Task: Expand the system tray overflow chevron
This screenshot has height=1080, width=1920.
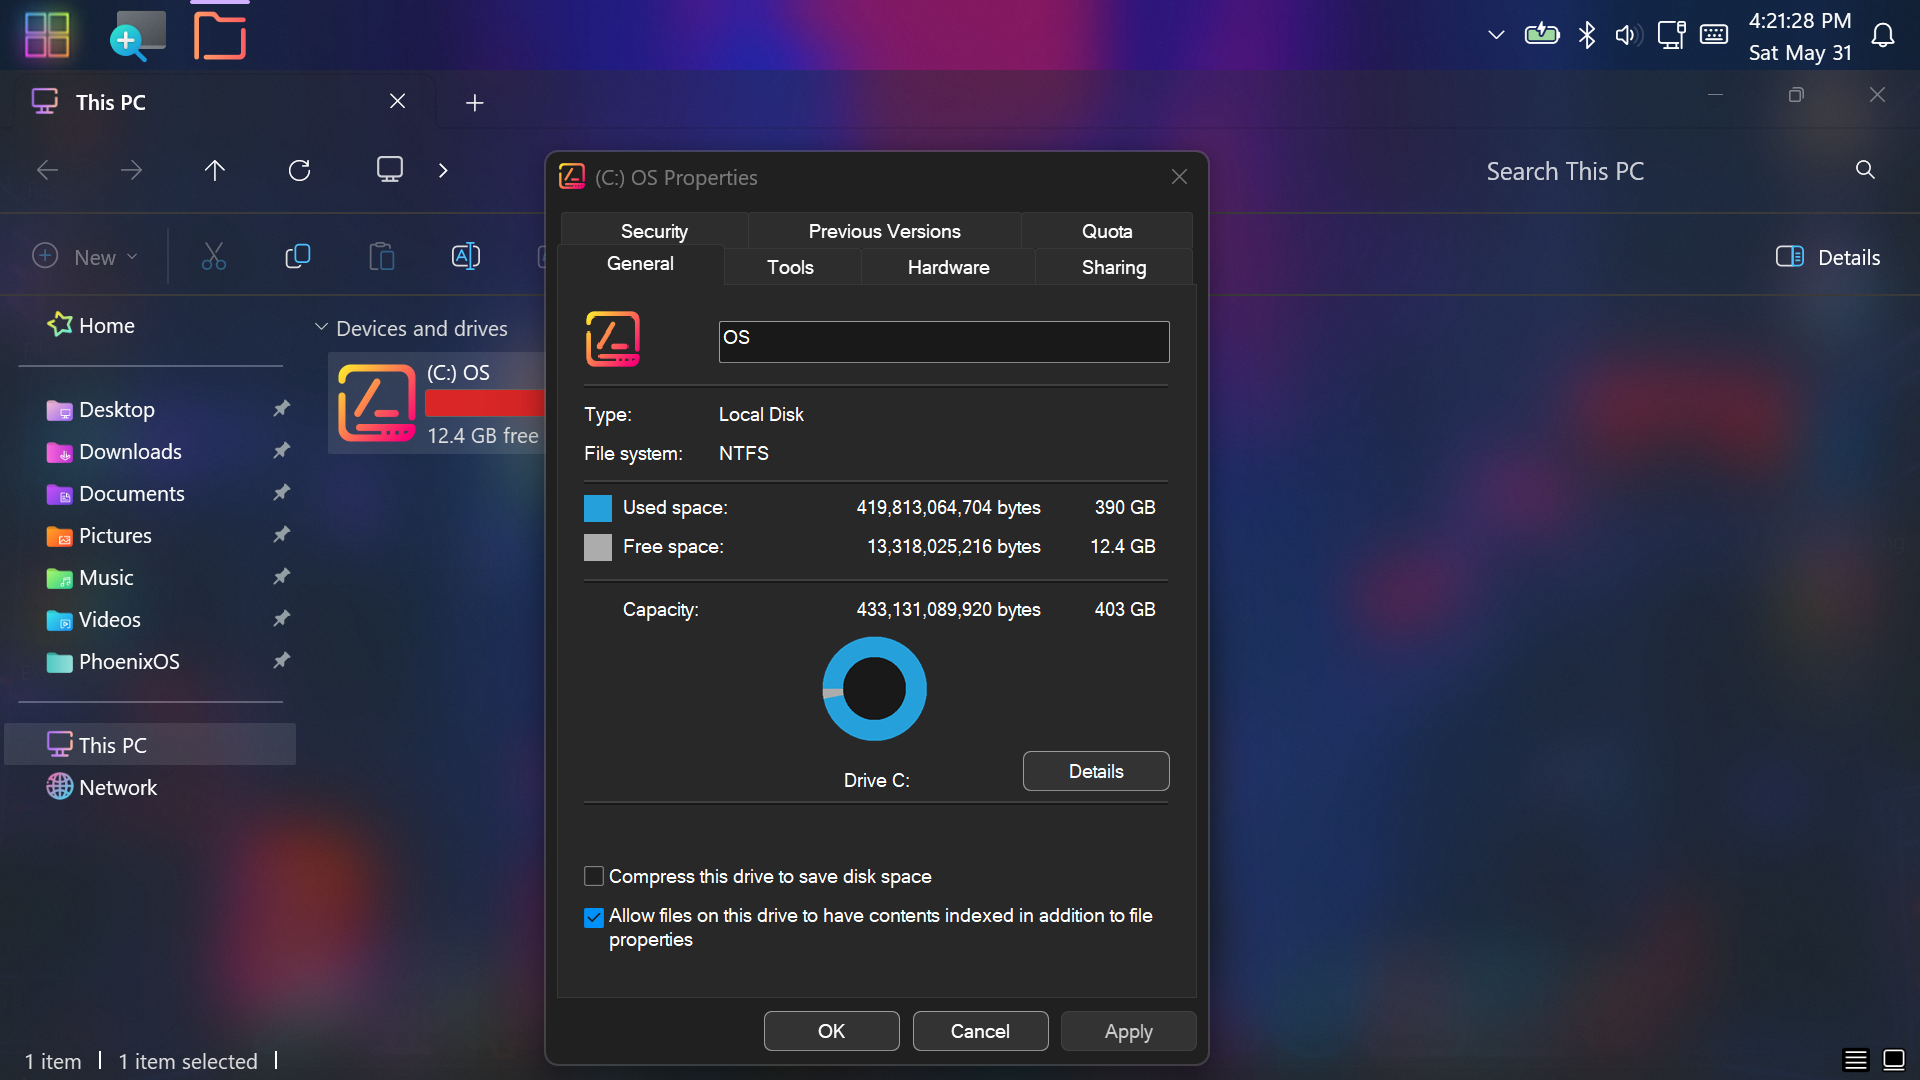Action: coord(1496,35)
